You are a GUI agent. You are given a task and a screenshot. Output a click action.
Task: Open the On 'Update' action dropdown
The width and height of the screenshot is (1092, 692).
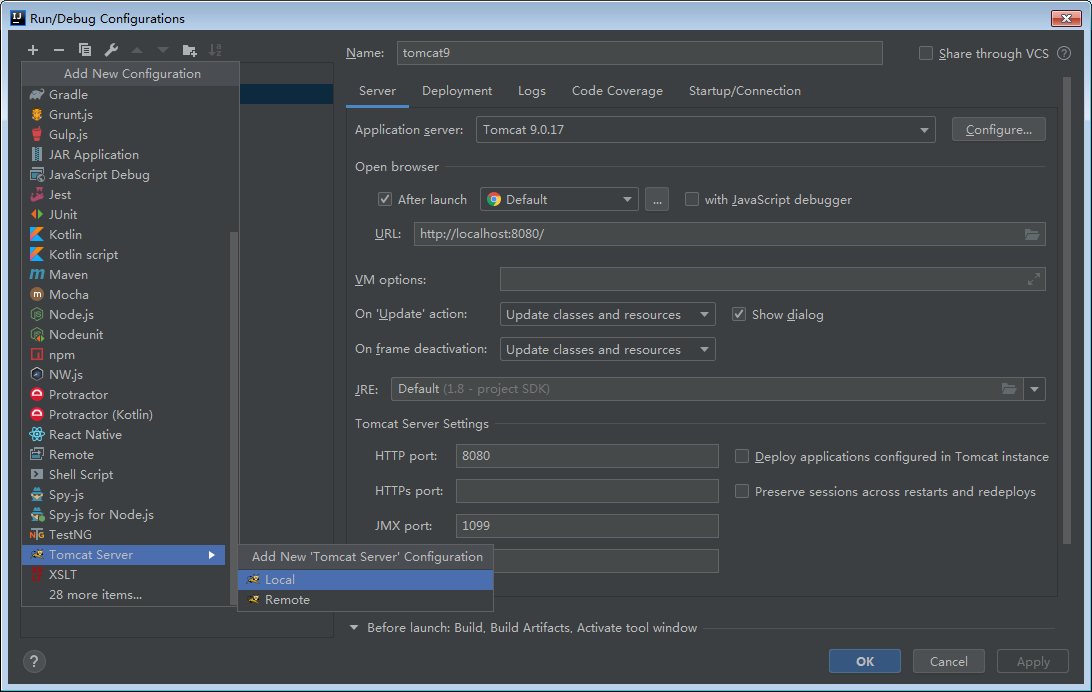[607, 315]
